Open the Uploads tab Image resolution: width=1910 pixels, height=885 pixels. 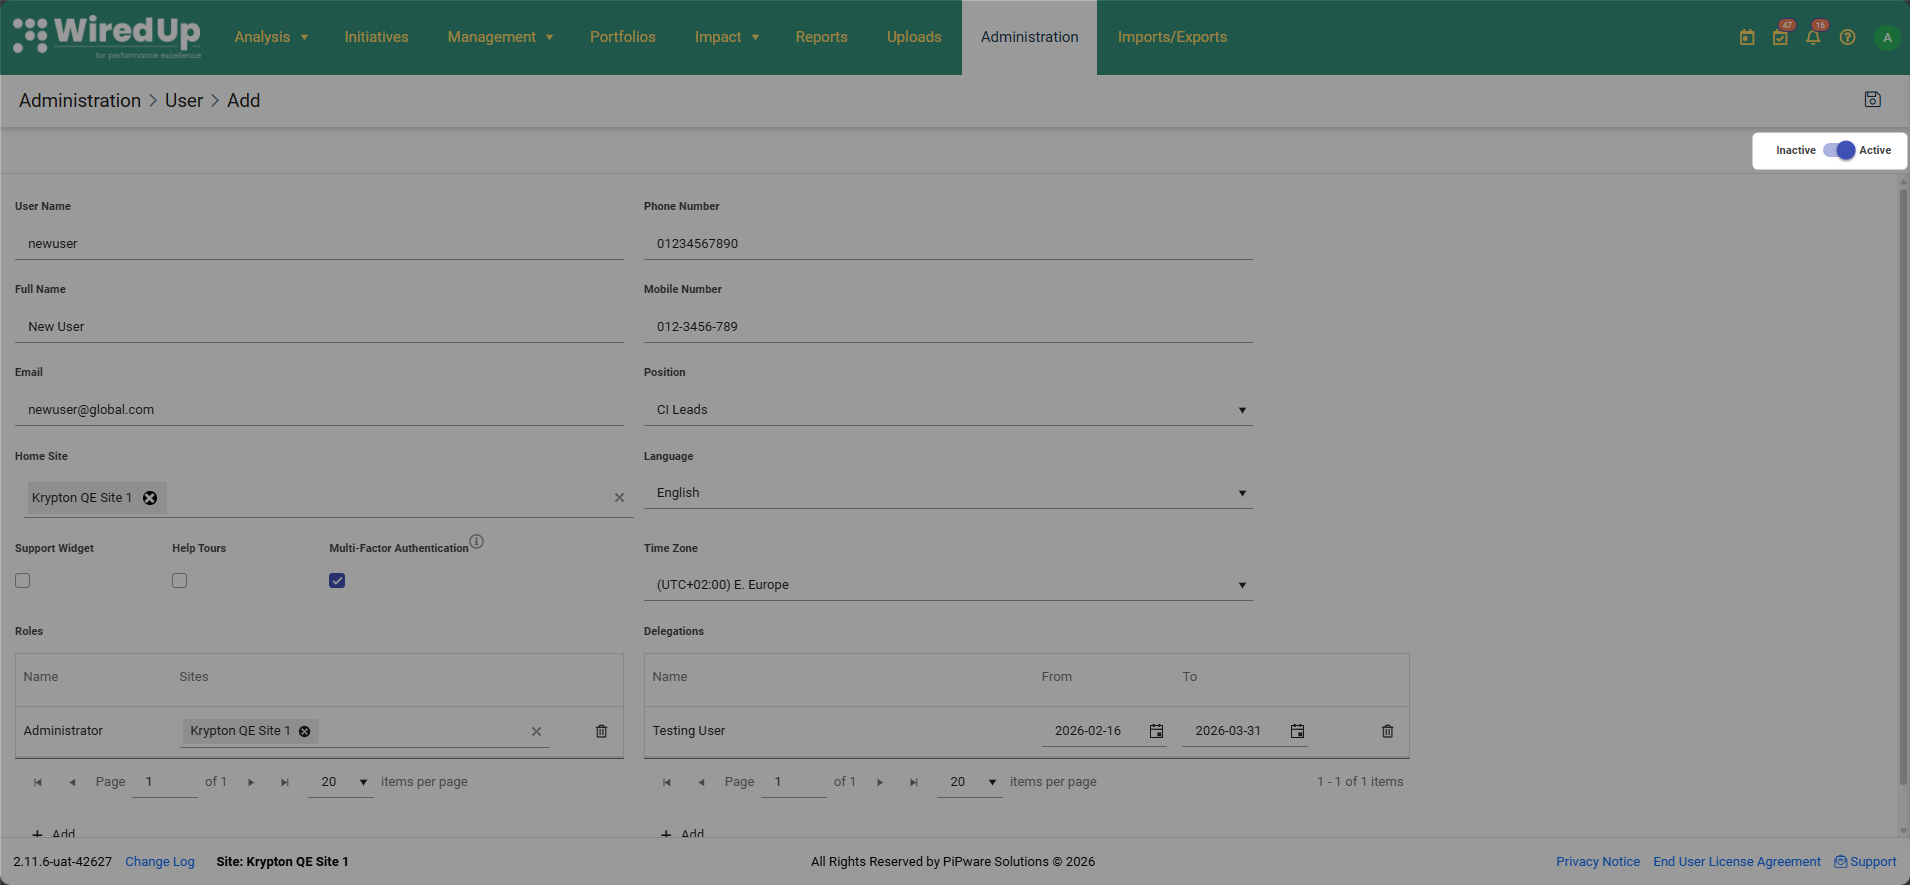(x=914, y=37)
